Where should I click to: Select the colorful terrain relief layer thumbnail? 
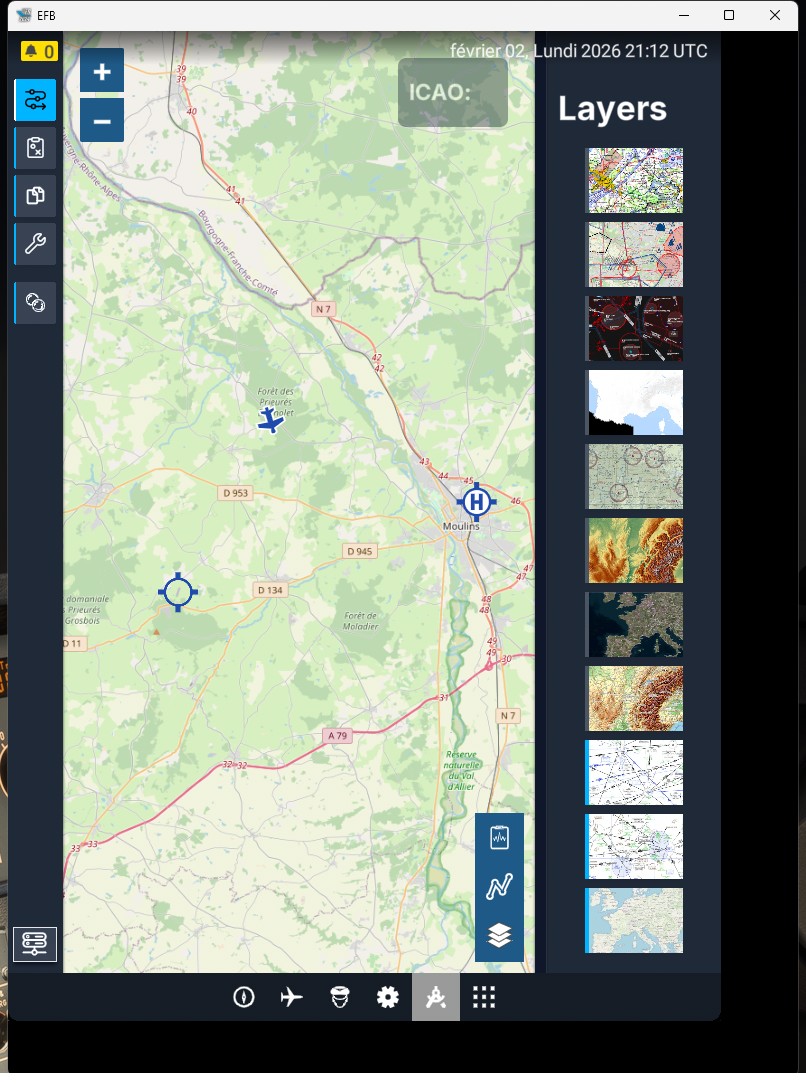pyautogui.click(x=634, y=551)
